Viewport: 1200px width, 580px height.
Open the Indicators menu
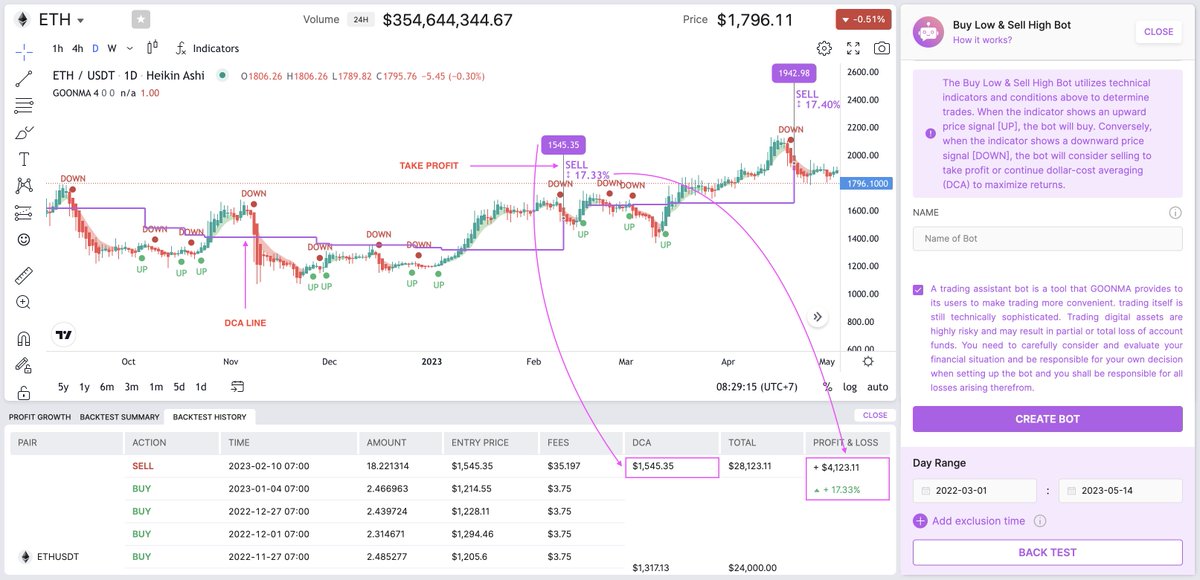click(207, 48)
